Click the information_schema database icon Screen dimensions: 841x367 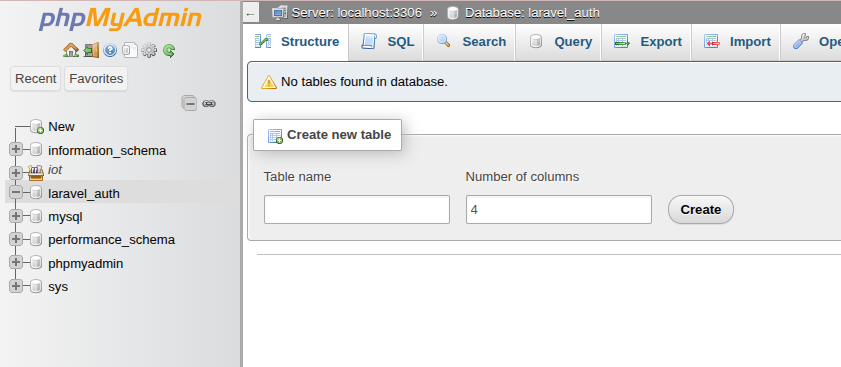pyautogui.click(x=36, y=150)
